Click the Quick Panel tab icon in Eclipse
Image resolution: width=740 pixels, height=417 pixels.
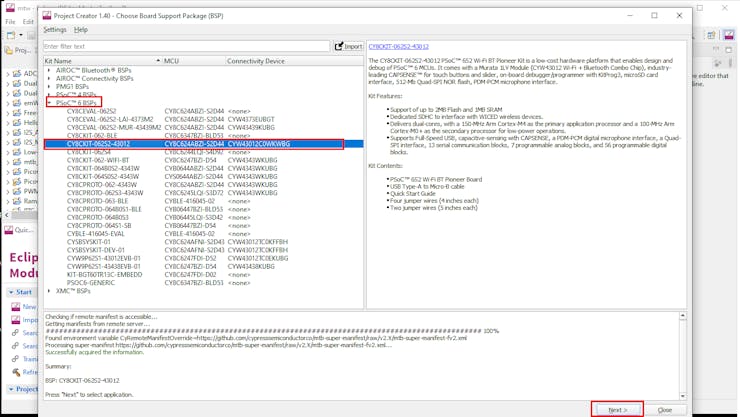(8, 230)
